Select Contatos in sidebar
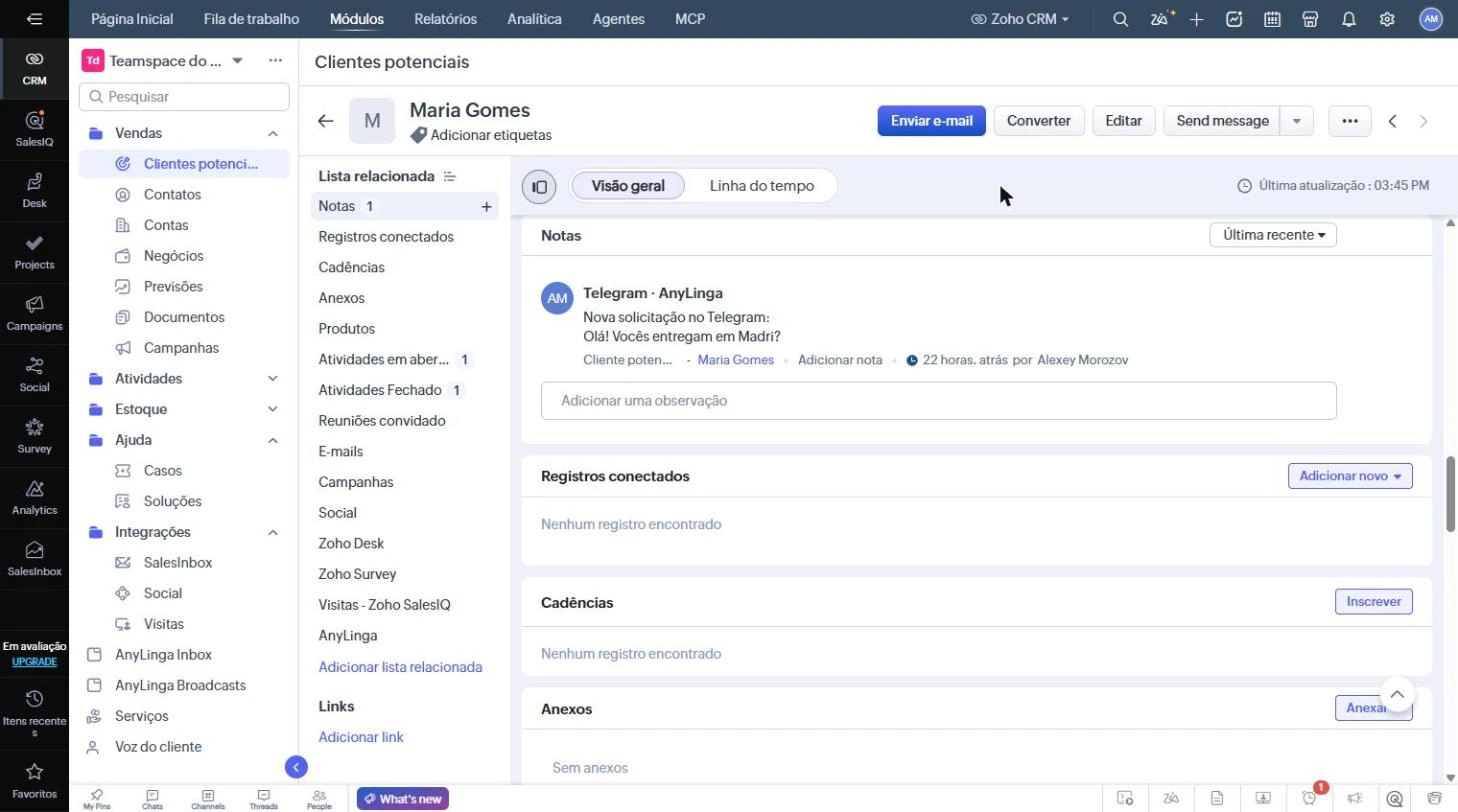The width and height of the screenshot is (1458, 812). point(172,195)
